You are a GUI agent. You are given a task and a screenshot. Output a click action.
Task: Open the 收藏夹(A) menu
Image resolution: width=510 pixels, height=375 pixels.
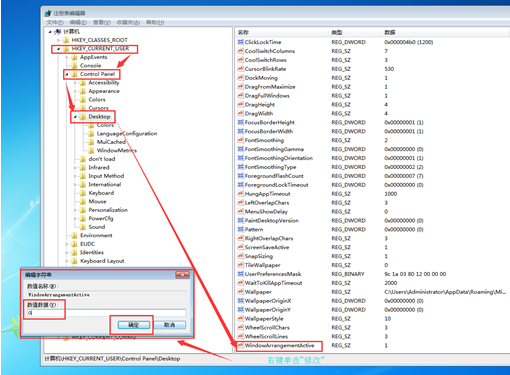128,22
